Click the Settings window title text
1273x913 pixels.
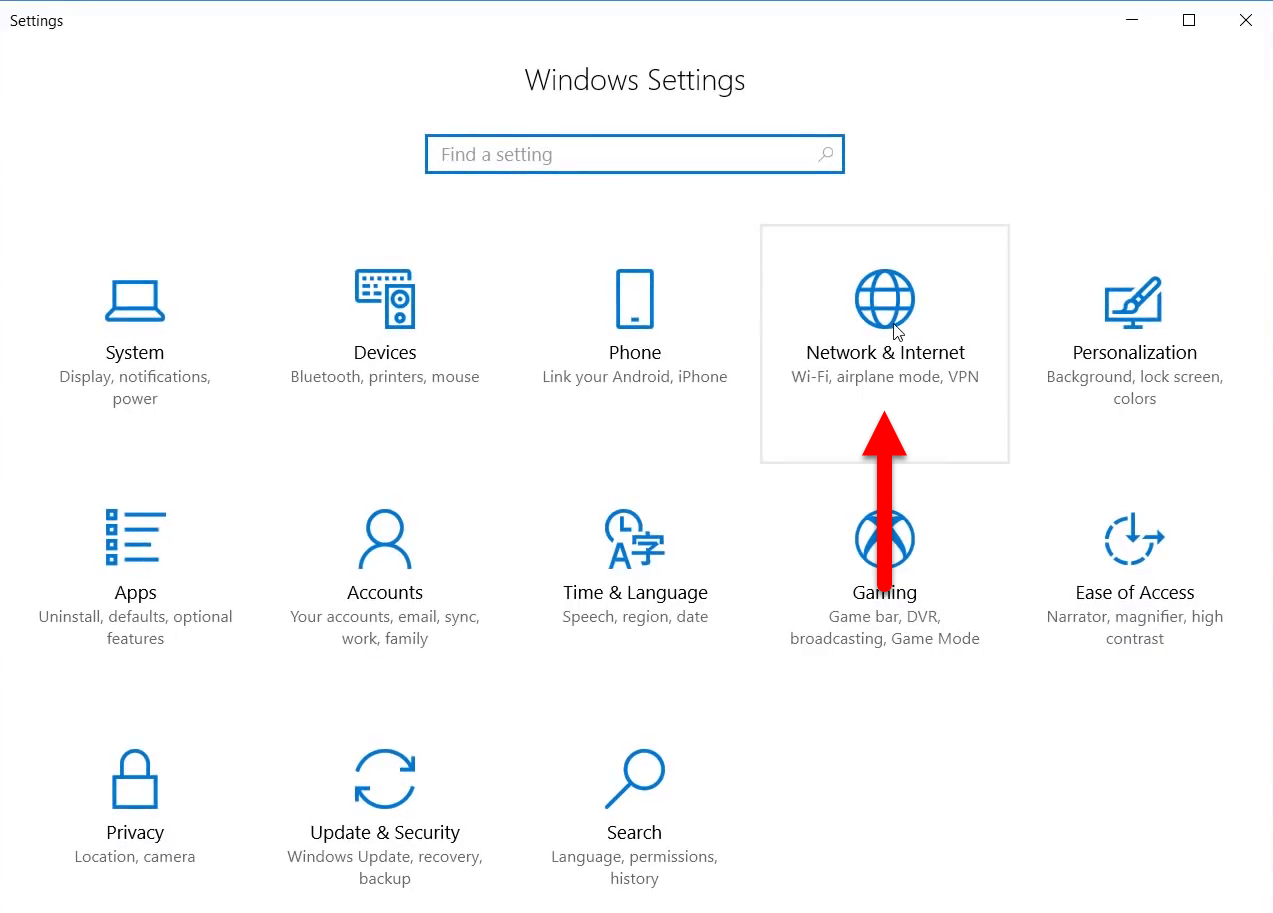tap(37, 21)
